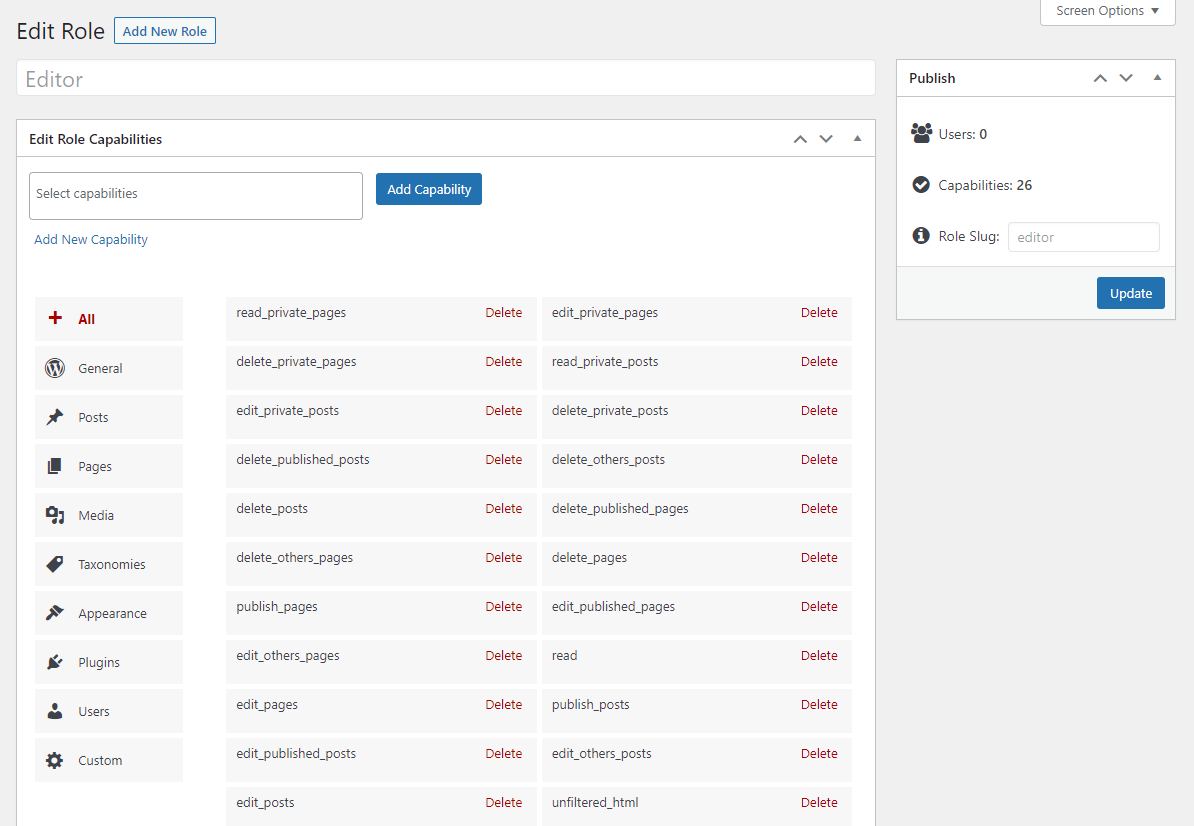Viewport: 1194px width, 826px height.
Task: Delete the delete_private_pages capability
Action: [x=503, y=362]
